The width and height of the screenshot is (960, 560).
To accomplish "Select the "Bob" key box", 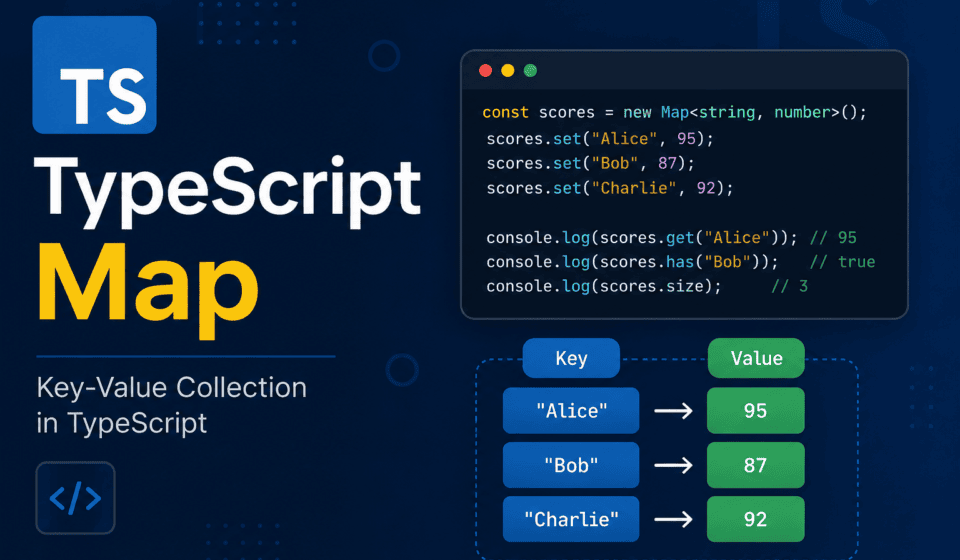I will click(571, 465).
